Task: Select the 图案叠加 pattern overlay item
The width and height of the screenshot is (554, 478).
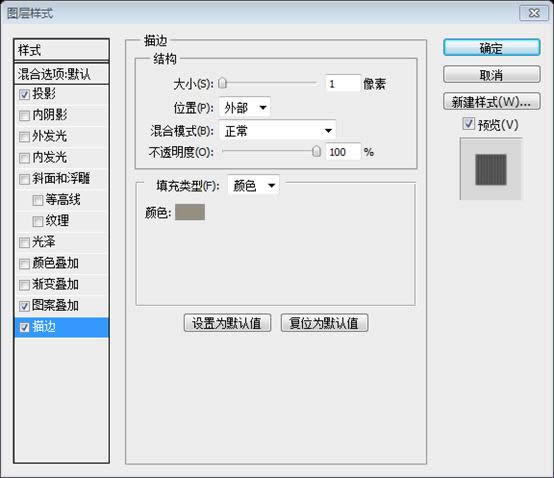Action: tap(61, 306)
